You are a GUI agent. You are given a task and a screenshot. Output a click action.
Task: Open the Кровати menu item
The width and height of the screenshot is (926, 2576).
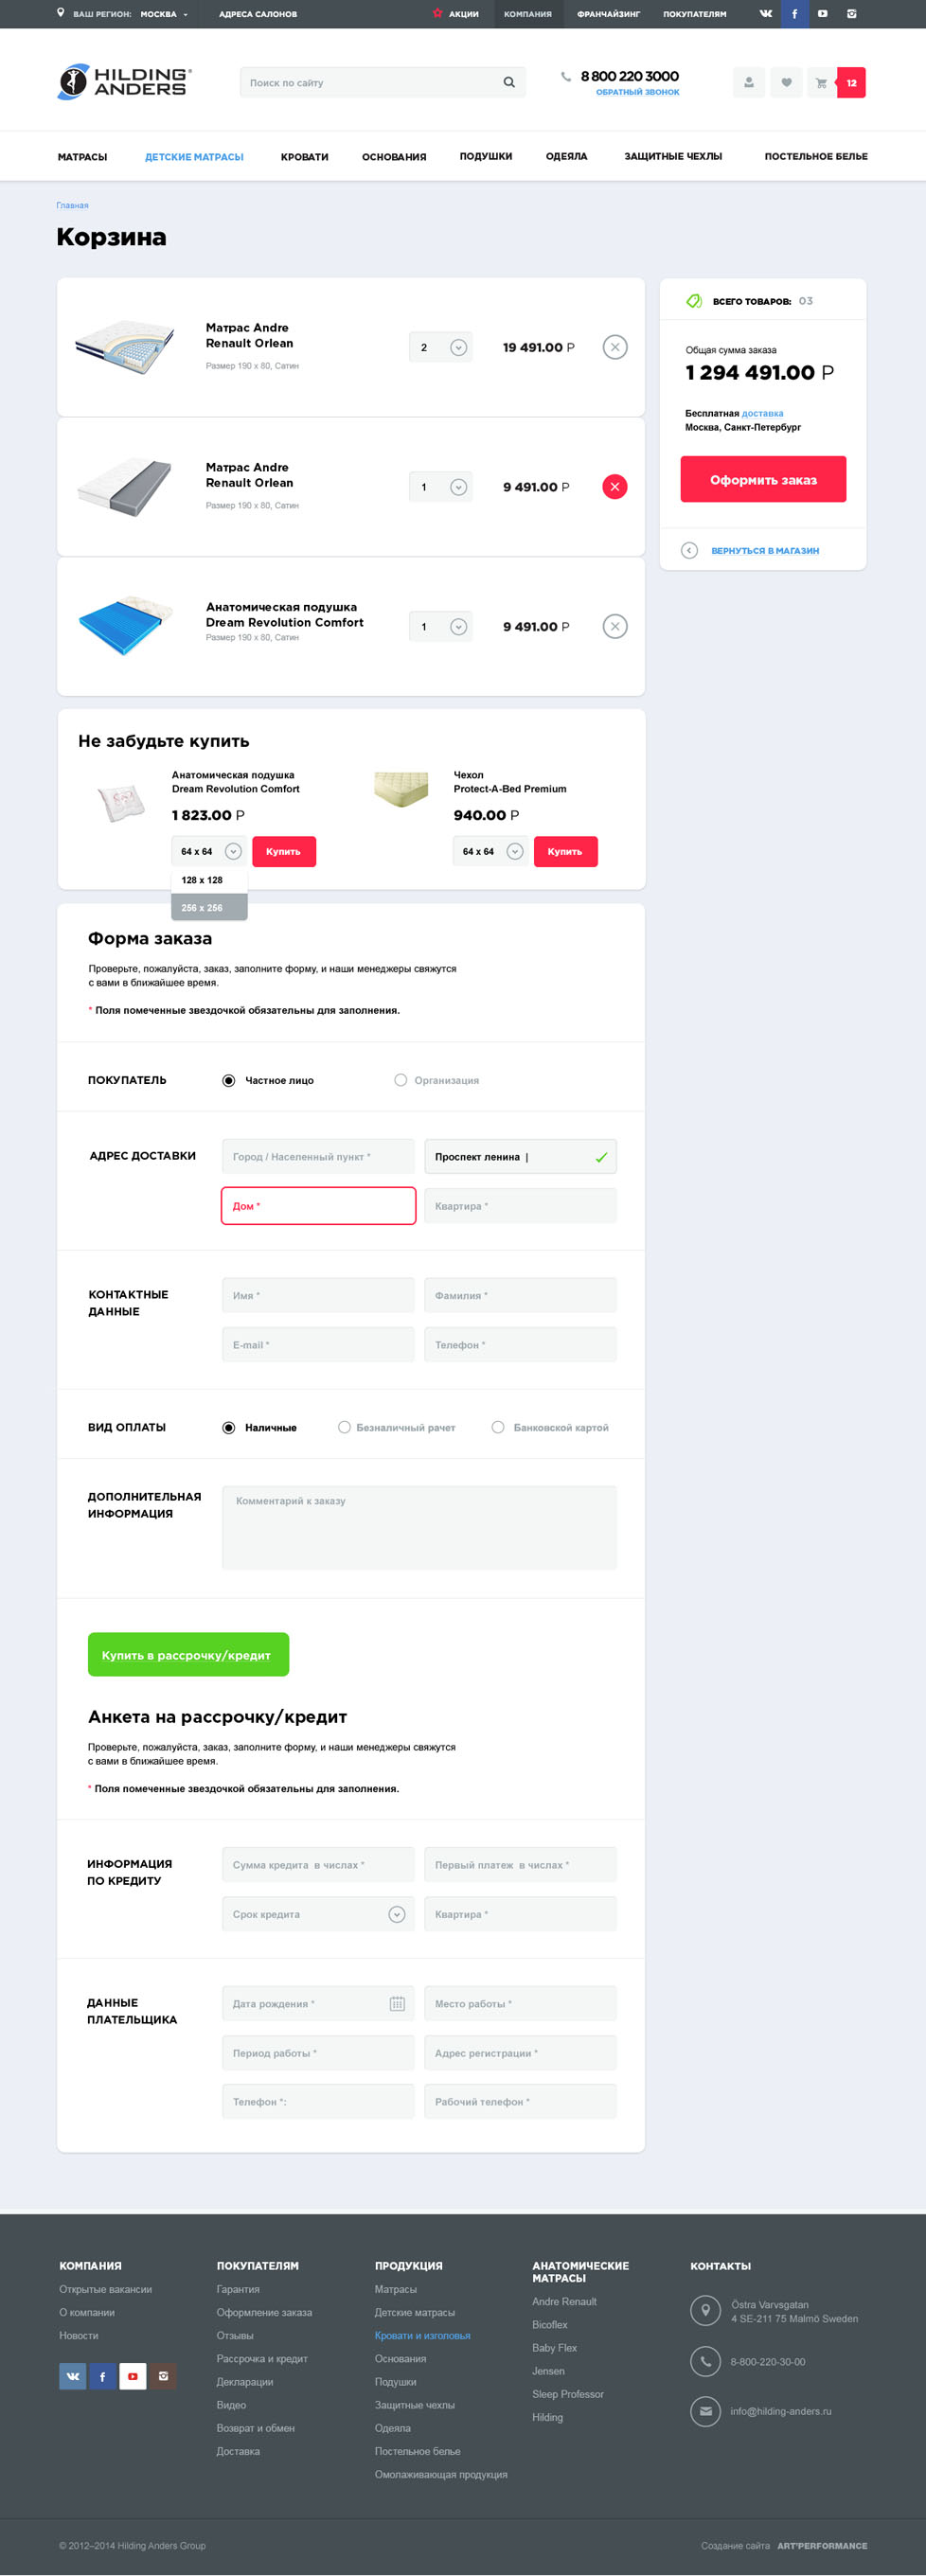[305, 157]
